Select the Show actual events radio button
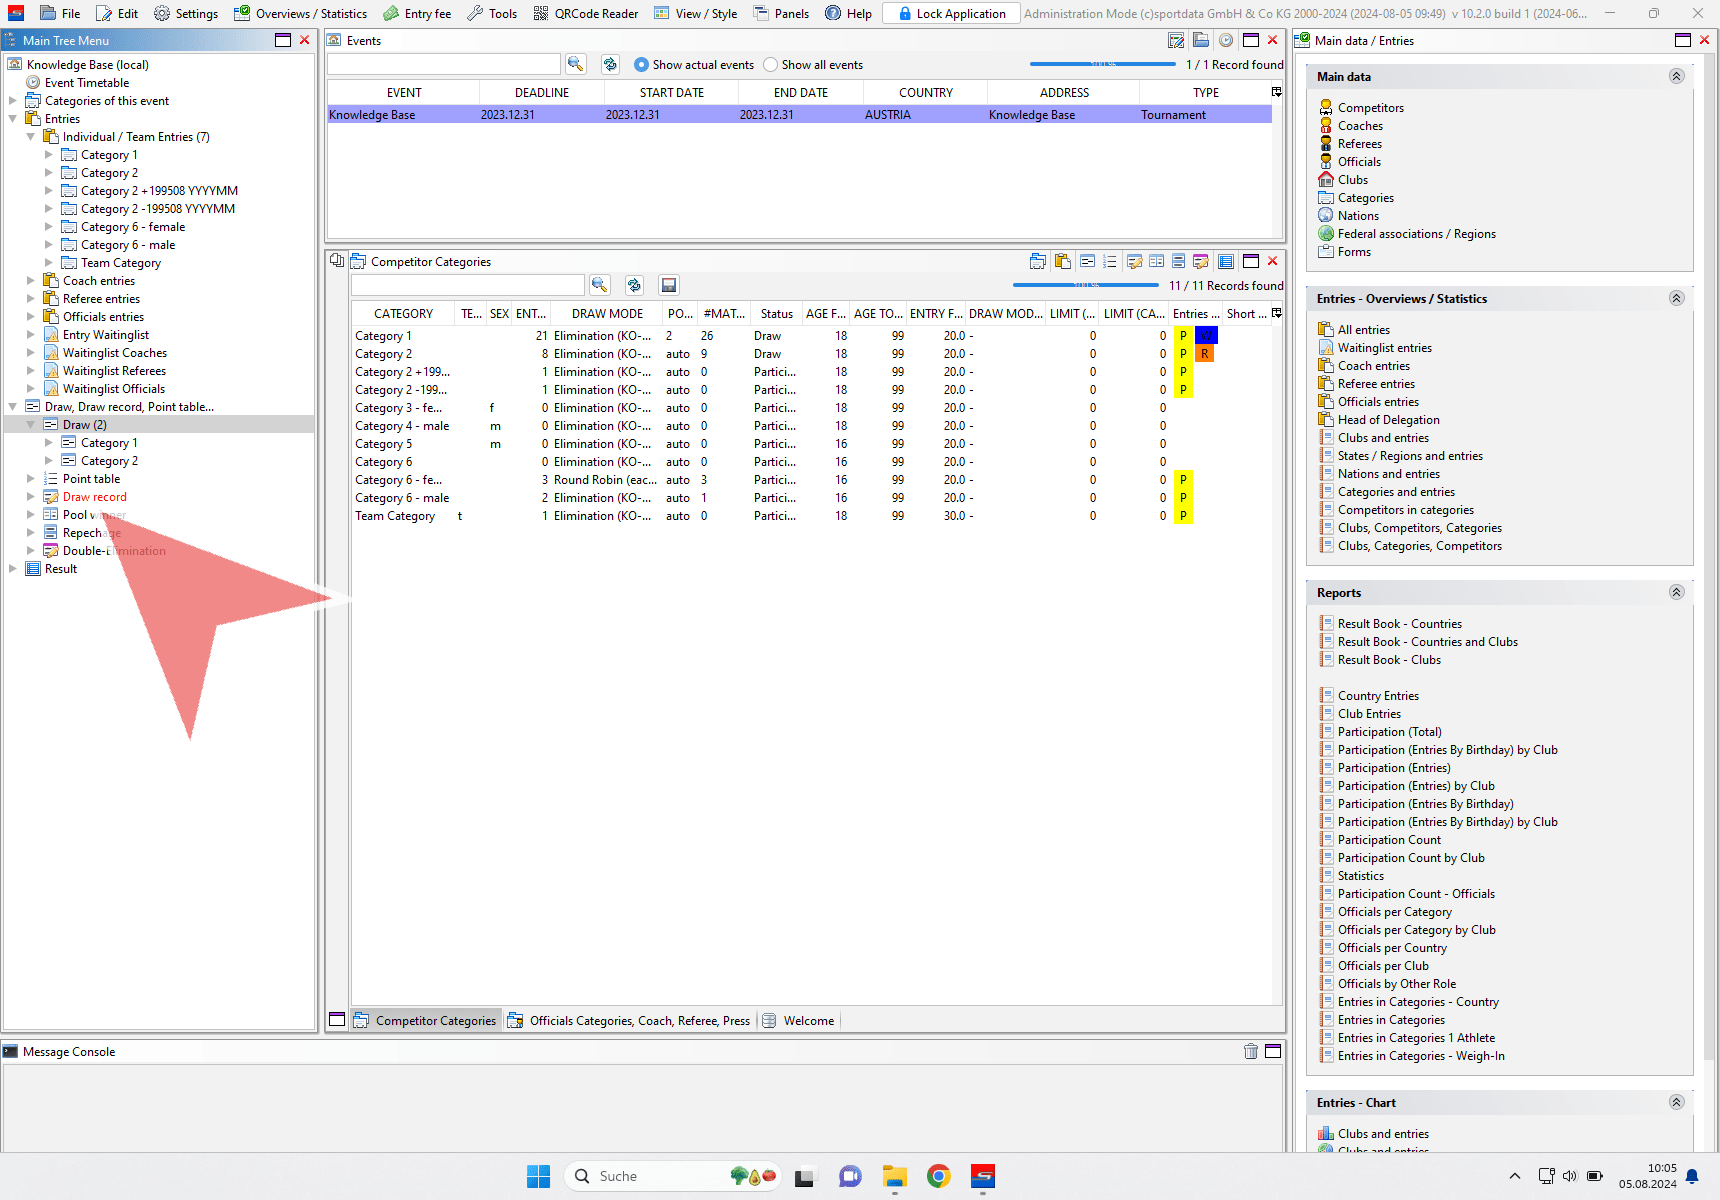 click(642, 64)
